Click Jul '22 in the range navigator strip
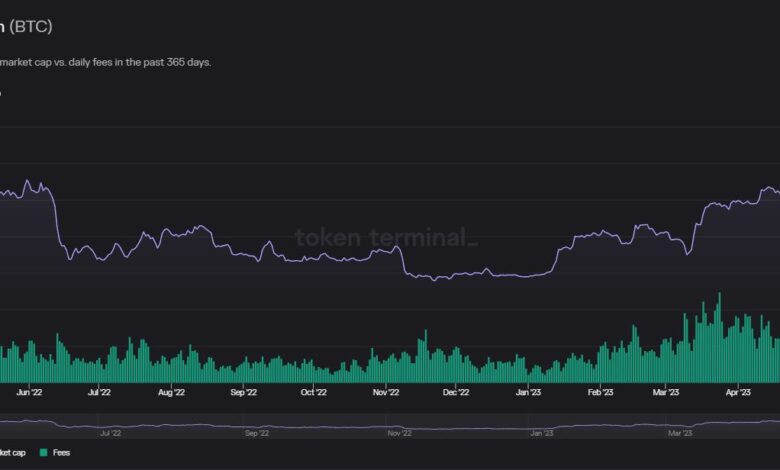This screenshot has width=780, height=470. click(111, 433)
